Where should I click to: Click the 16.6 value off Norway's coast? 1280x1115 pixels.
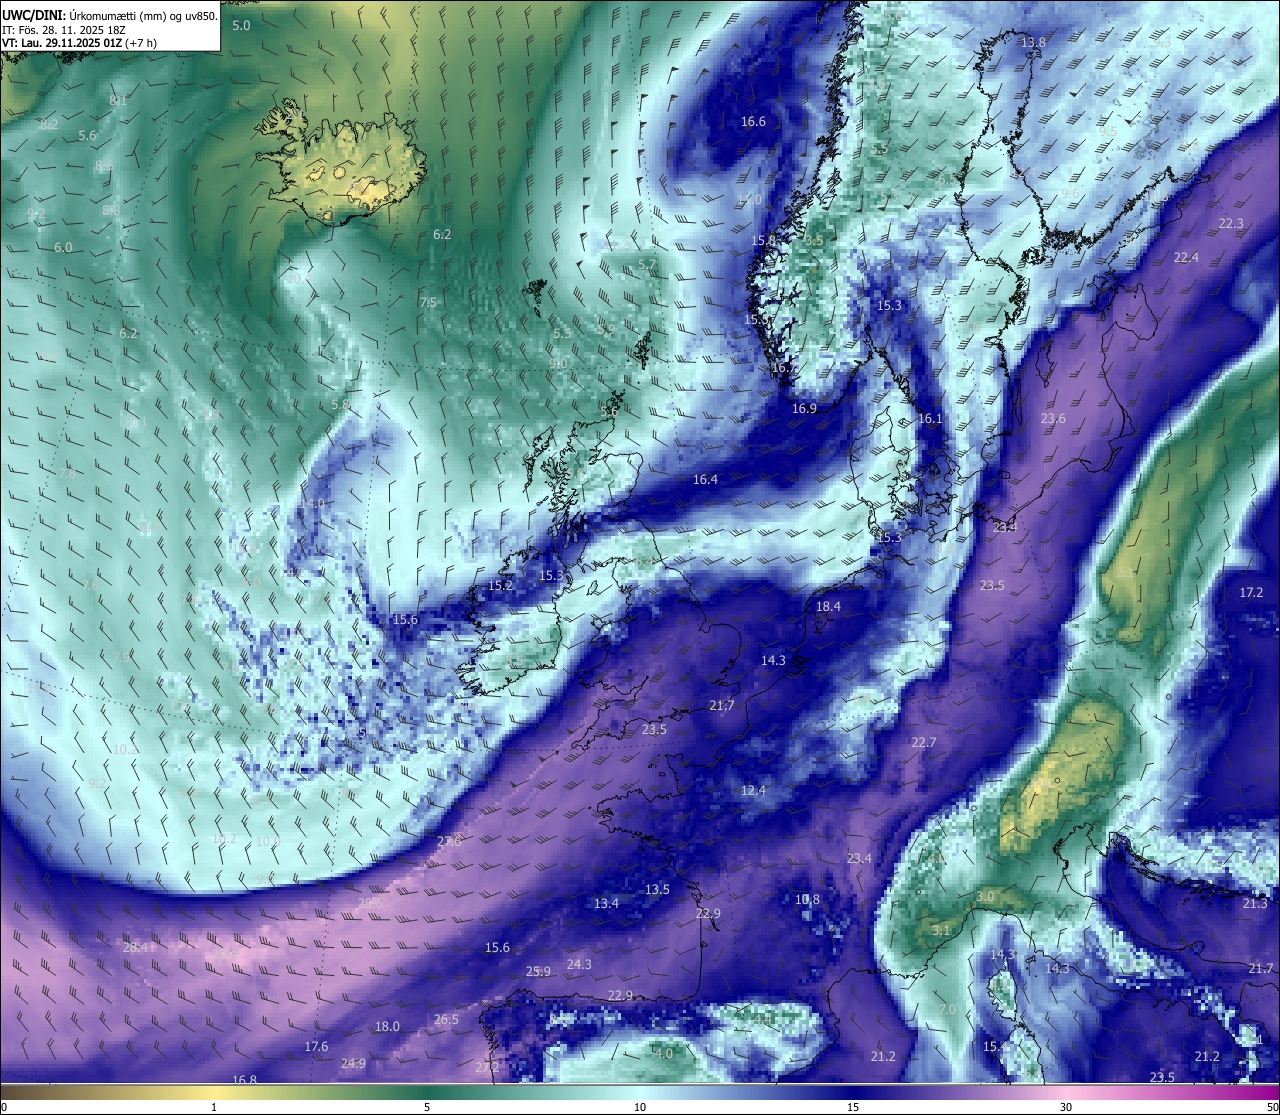pyautogui.click(x=753, y=122)
